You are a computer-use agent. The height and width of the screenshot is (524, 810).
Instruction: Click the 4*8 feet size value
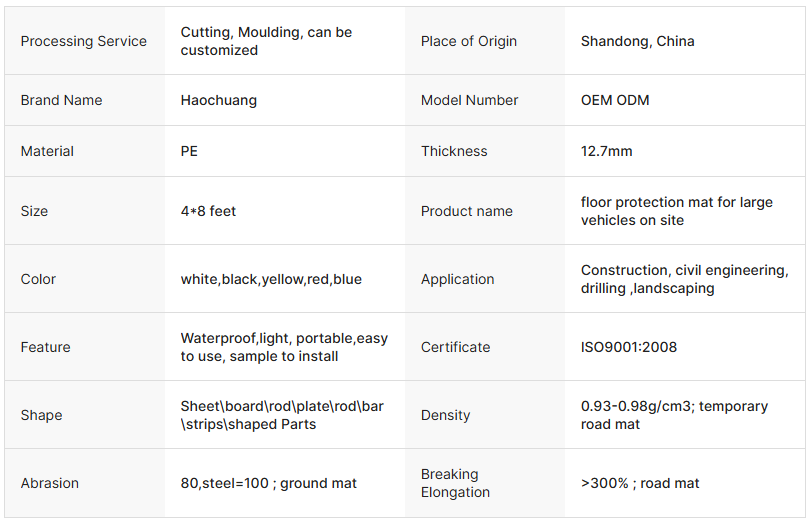[208, 211]
